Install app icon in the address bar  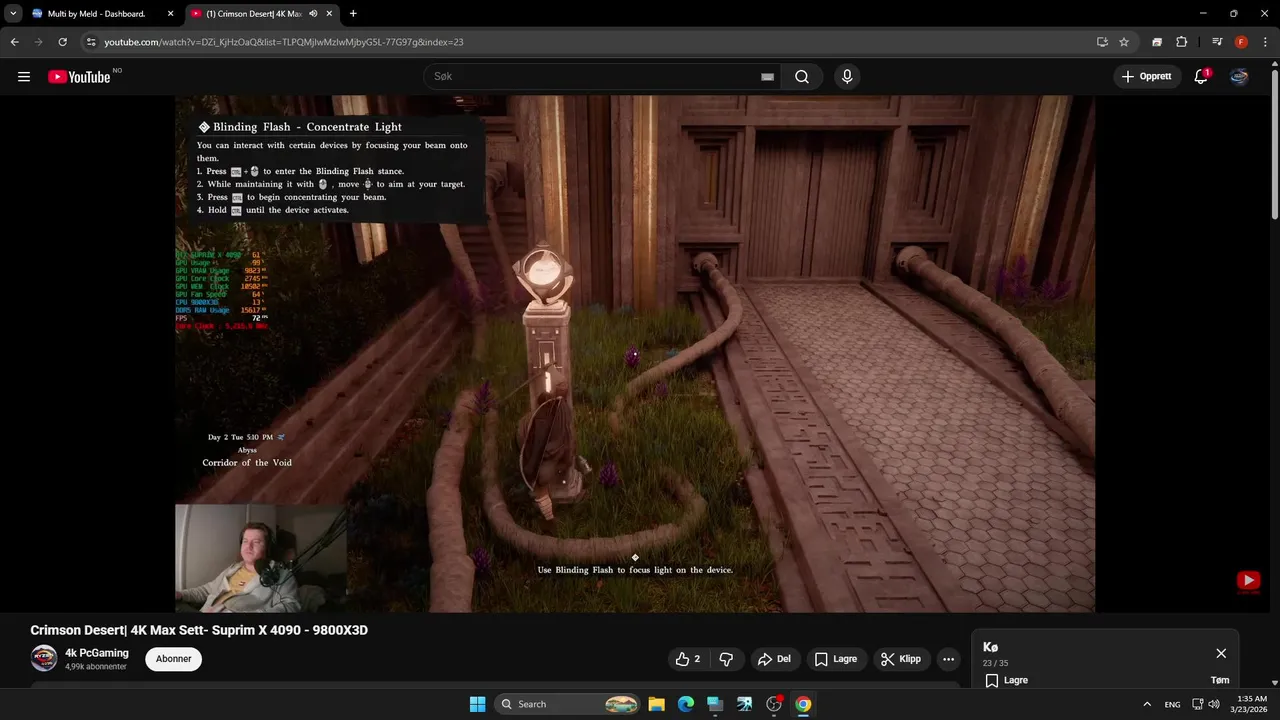(x=1102, y=42)
